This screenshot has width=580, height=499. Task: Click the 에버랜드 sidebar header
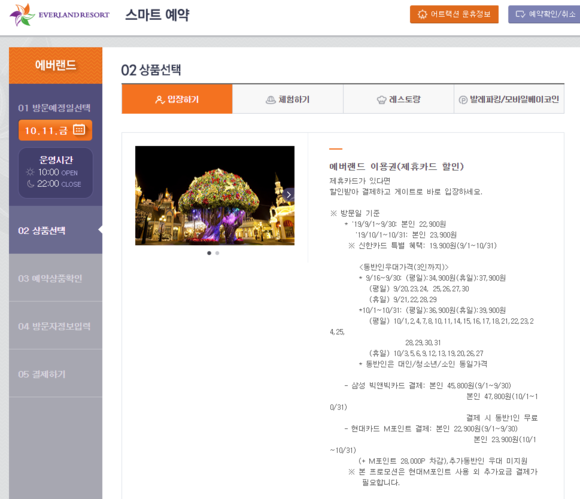click(x=55, y=65)
